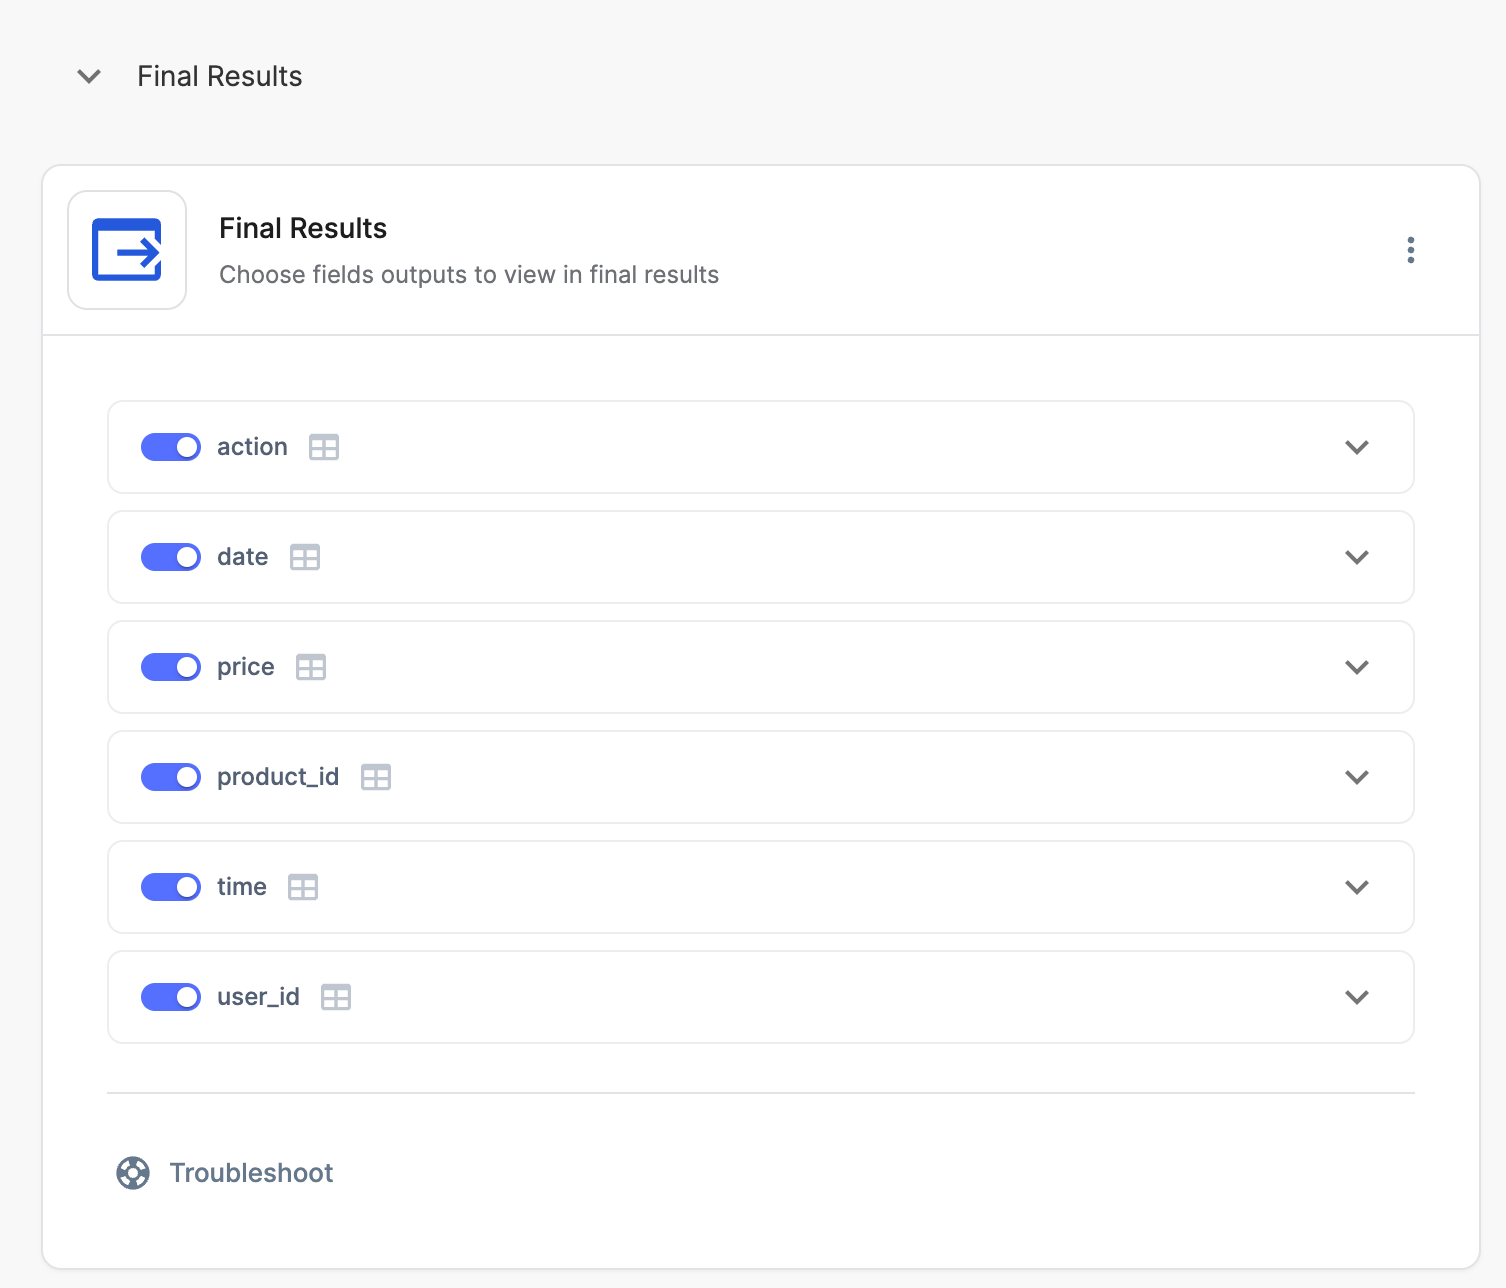The image size is (1506, 1288).
Task: Select the table icon beside user_id
Action: 336,997
